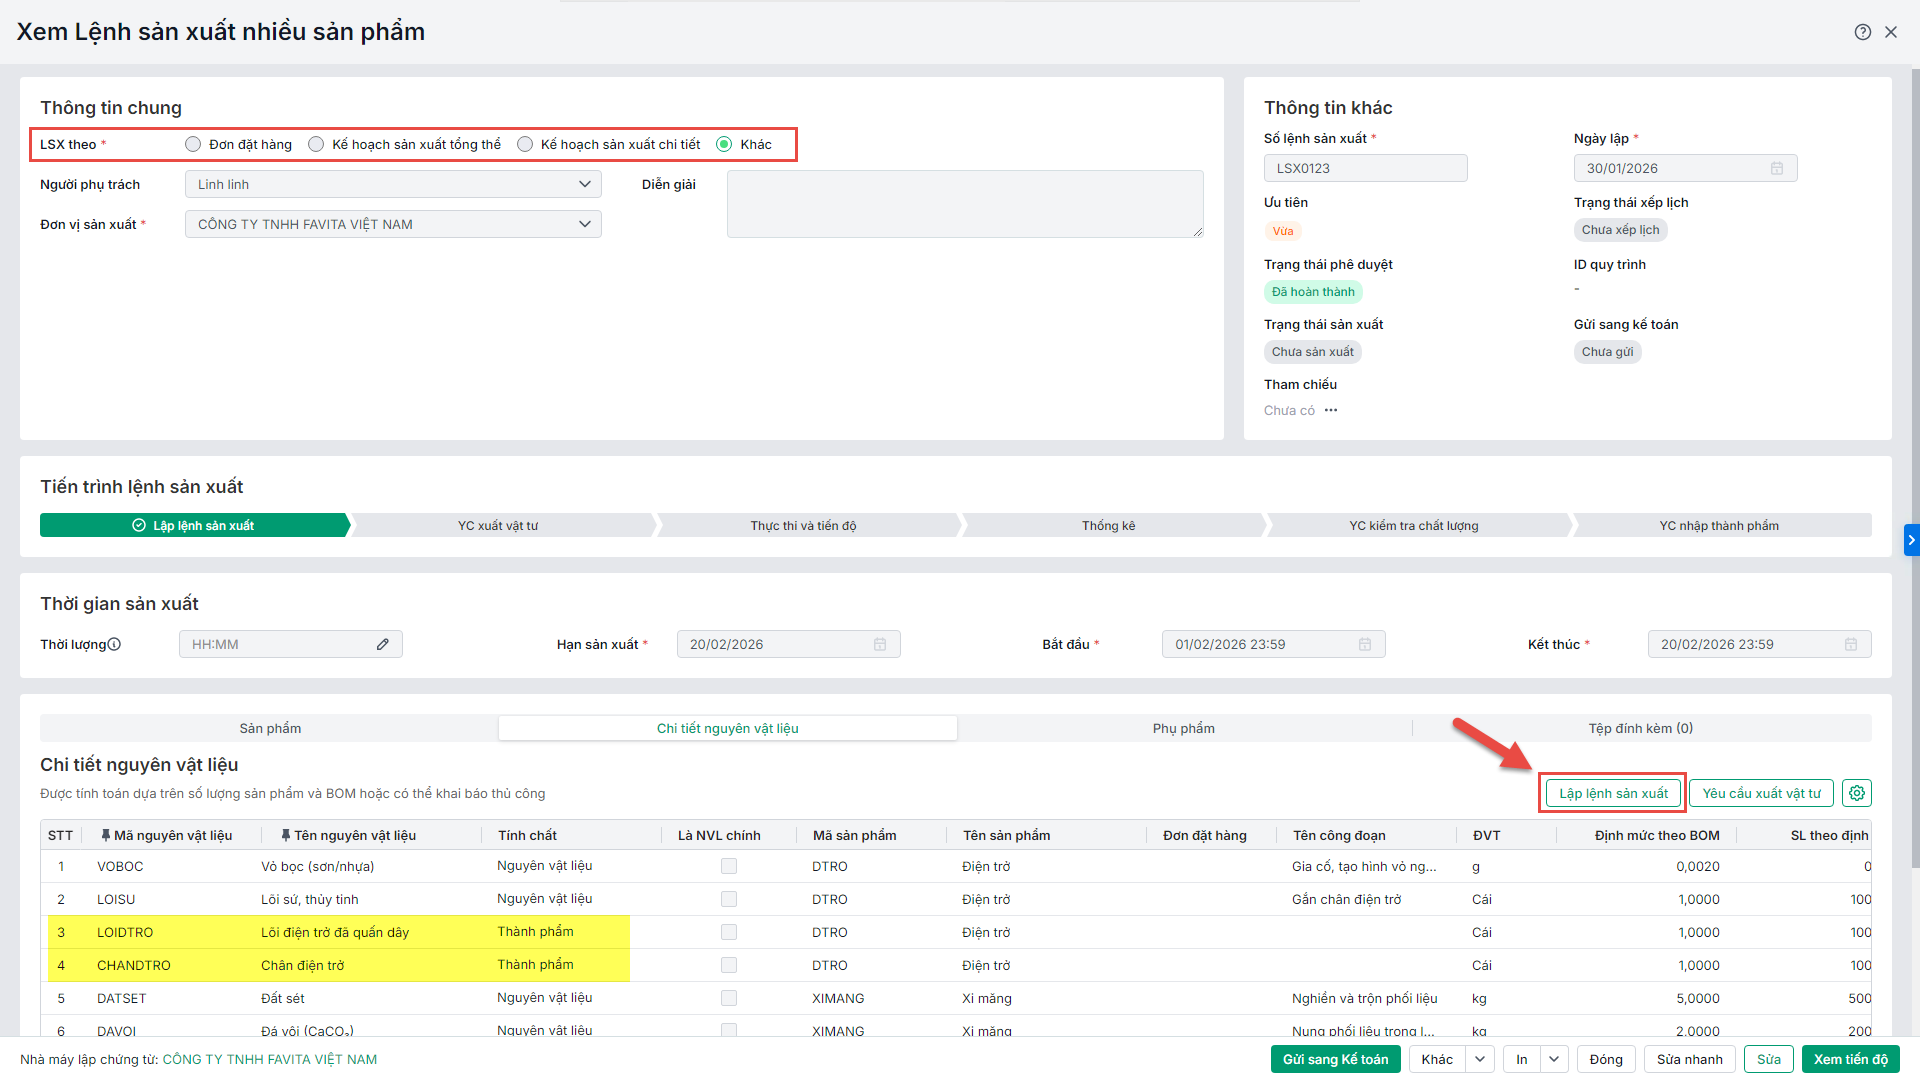This screenshot has width=1920, height=1080.
Task: Toggle Là NVL chính checkbox for VOBOC
Action: click(x=729, y=866)
